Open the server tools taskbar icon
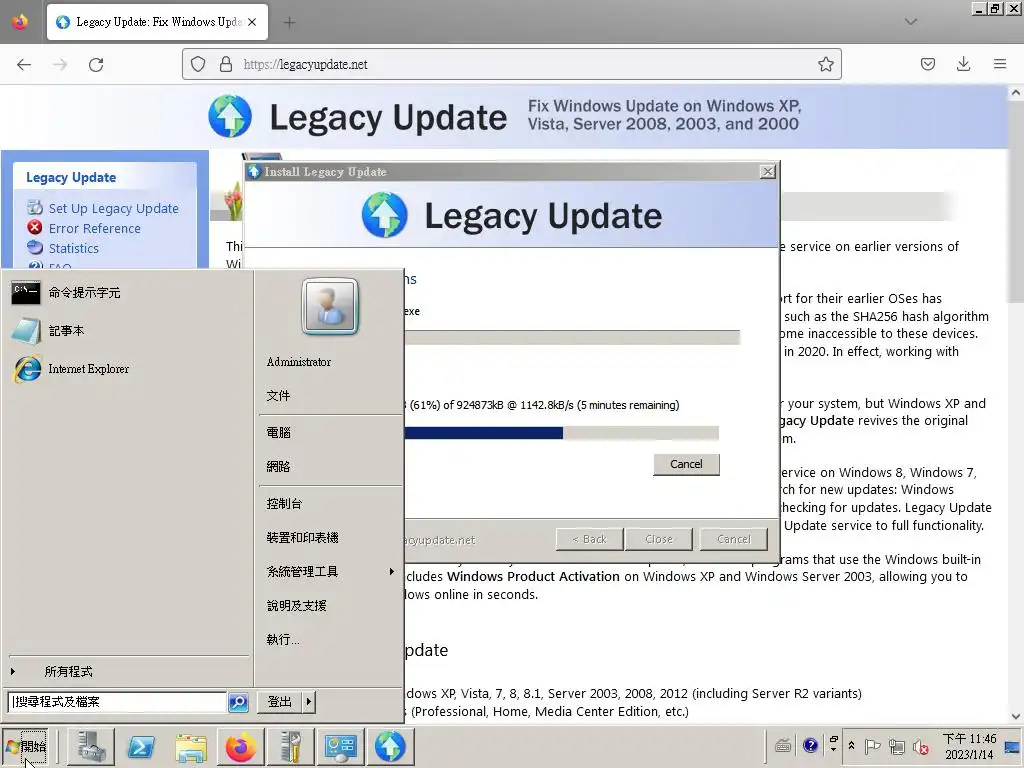Viewport: 1024px width, 768px height. (x=291, y=746)
